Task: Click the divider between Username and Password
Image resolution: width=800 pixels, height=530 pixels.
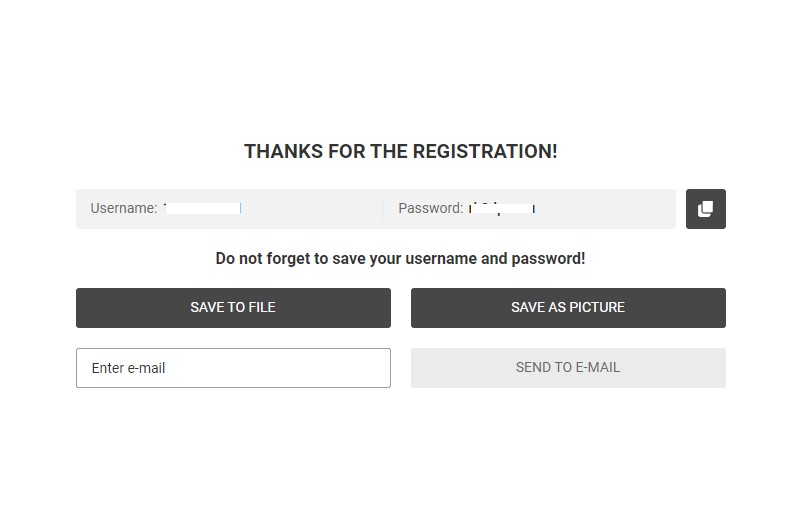Action: coord(382,209)
